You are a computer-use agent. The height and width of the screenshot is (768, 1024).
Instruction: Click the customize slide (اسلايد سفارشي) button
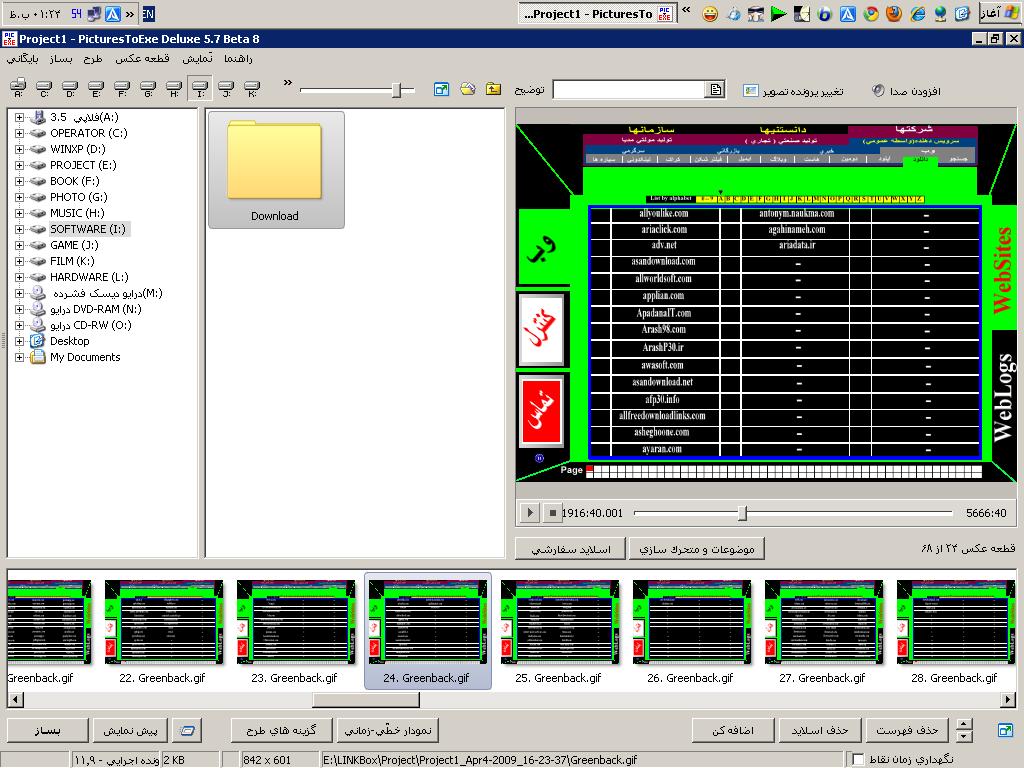[x=570, y=549]
